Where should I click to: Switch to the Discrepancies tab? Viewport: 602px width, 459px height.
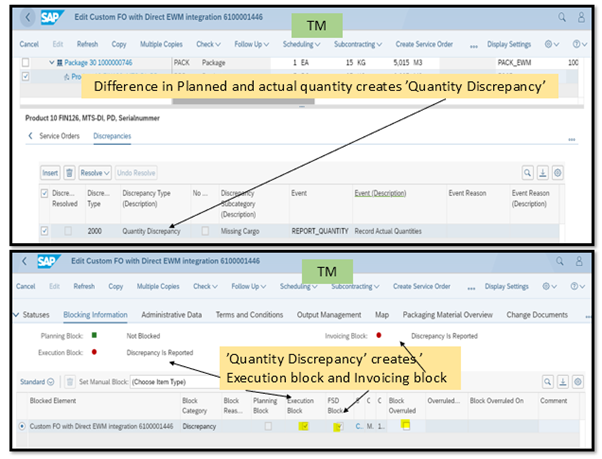click(x=112, y=135)
